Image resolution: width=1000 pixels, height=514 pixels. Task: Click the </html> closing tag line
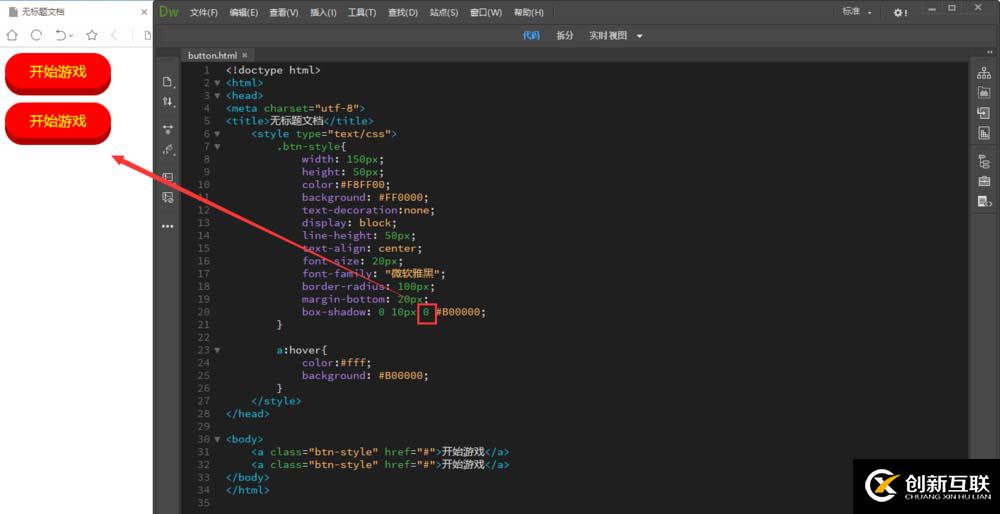coord(247,490)
